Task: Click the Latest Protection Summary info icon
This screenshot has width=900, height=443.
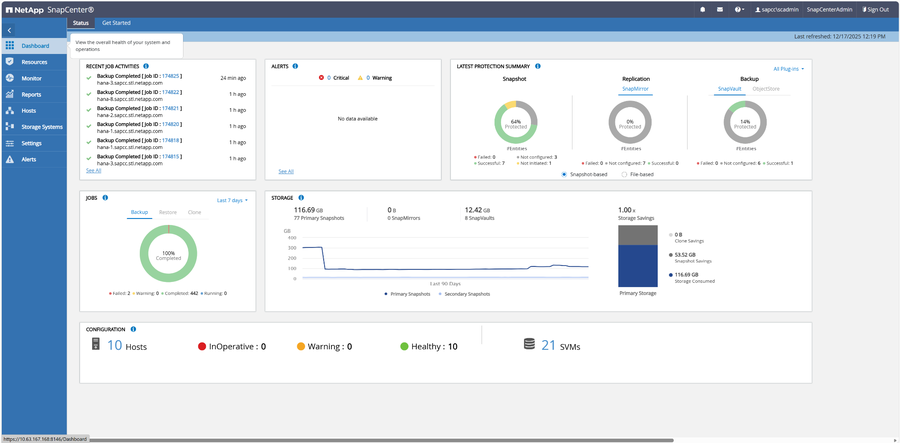Action: click(537, 66)
